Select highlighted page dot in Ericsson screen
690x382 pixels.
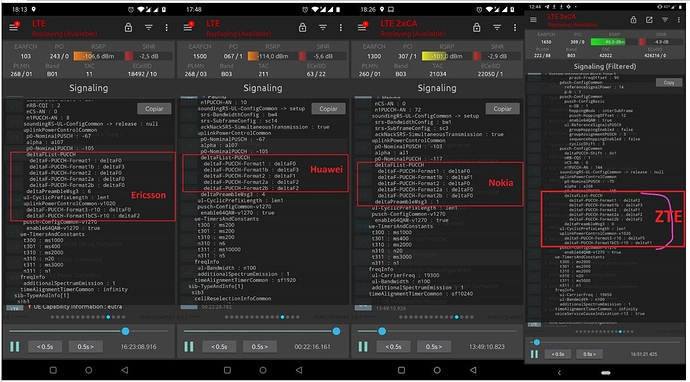coord(108,317)
